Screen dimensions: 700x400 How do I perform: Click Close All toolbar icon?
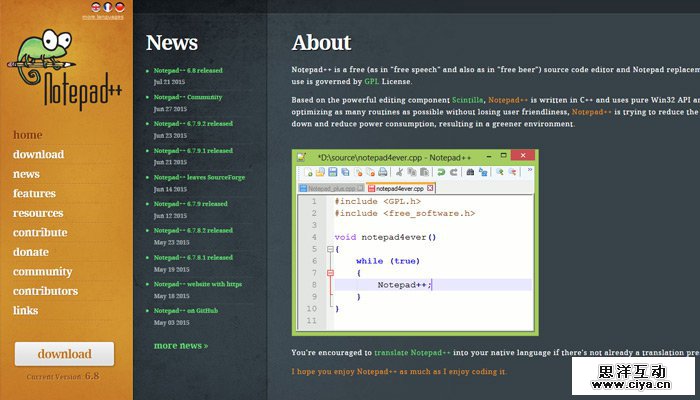370,172
